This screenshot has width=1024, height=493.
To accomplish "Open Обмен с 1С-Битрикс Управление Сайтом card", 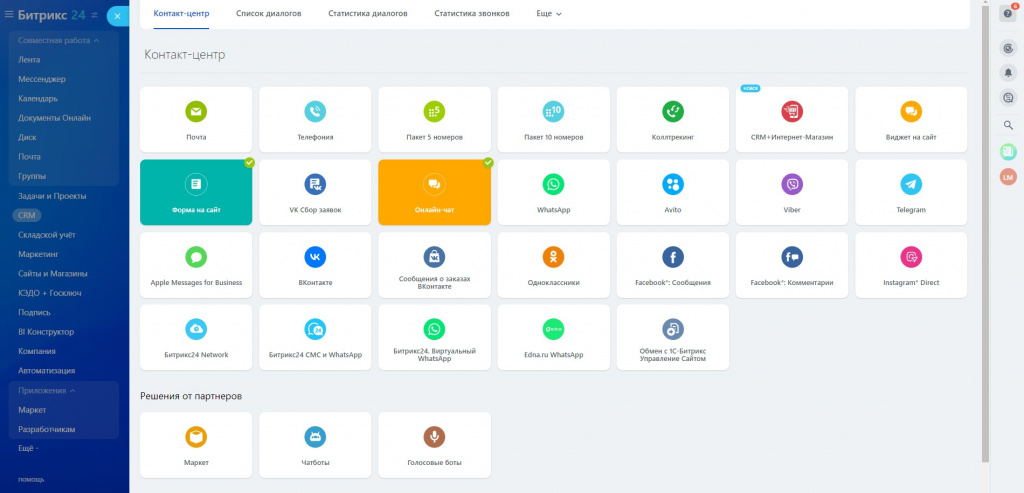I will tap(673, 338).
